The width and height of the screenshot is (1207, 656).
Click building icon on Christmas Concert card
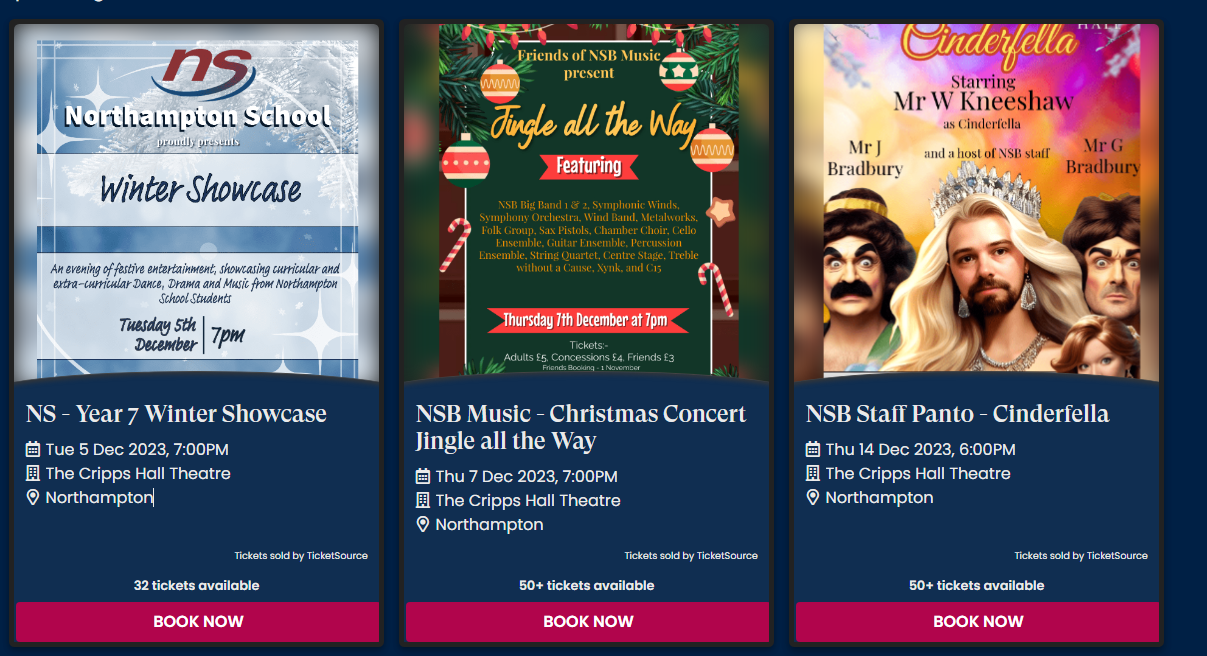tap(423, 501)
